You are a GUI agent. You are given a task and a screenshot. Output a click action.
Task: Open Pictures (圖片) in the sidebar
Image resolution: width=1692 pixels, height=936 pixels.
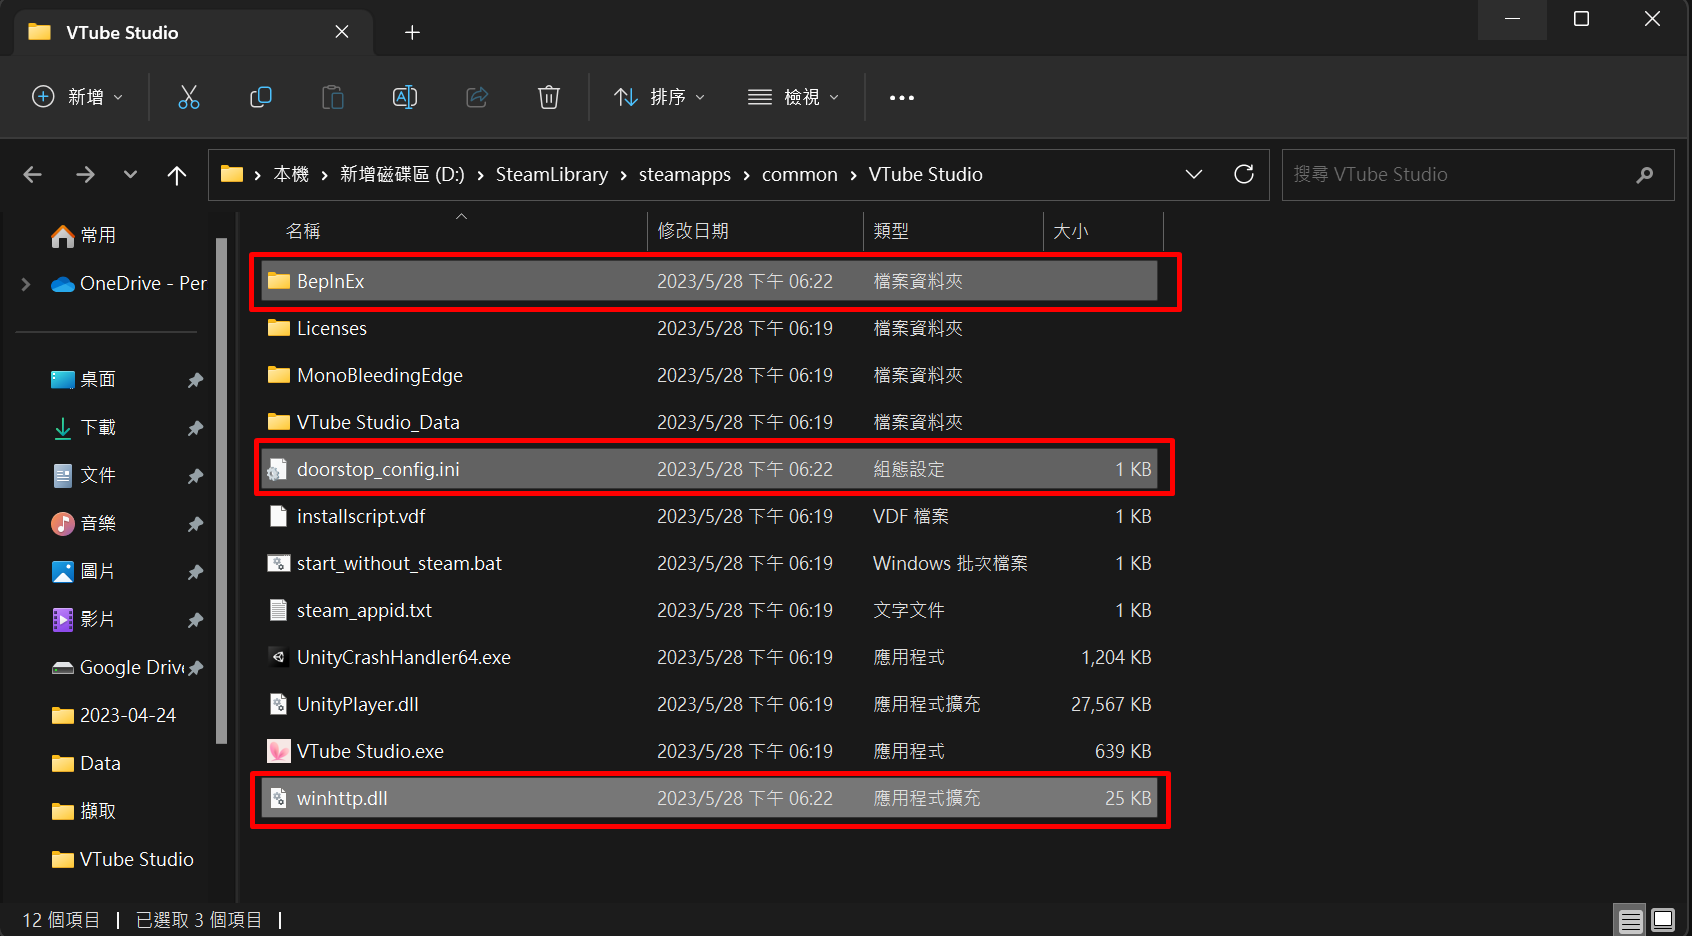pos(85,571)
